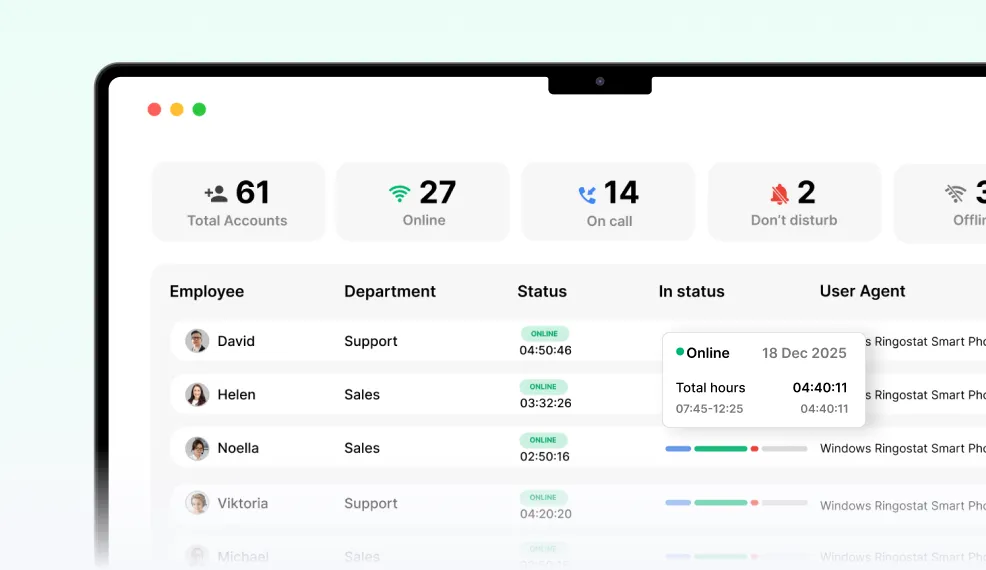
Task: Open the Online count card
Action: coord(423,202)
